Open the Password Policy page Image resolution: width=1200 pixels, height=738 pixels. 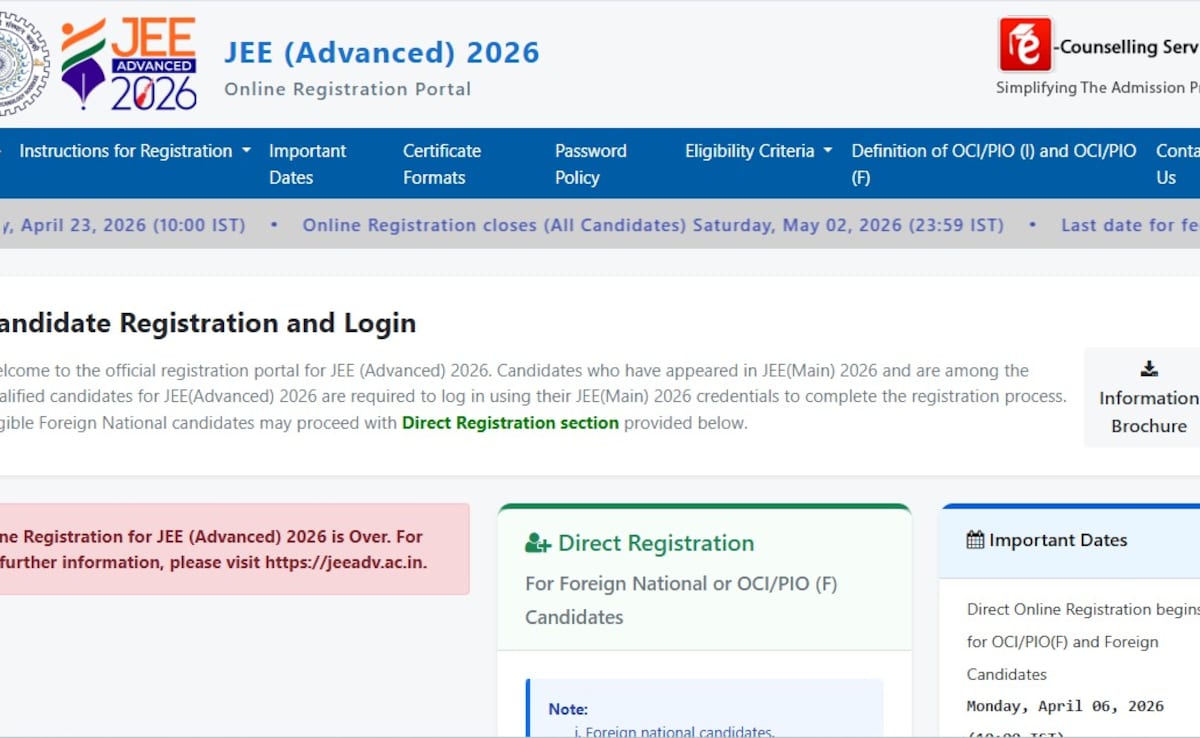(x=590, y=164)
